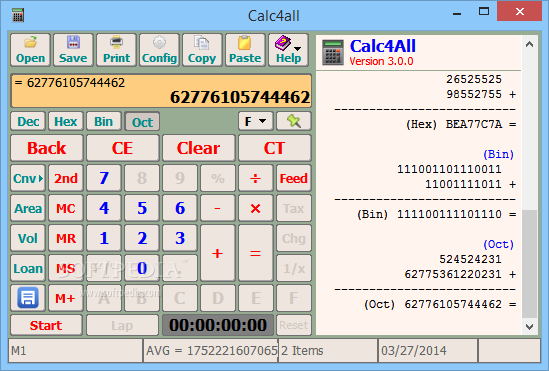The height and width of the screenshot is (371, 549).
Task: Click digit 4 on the keypad
Action: [104, 208]
